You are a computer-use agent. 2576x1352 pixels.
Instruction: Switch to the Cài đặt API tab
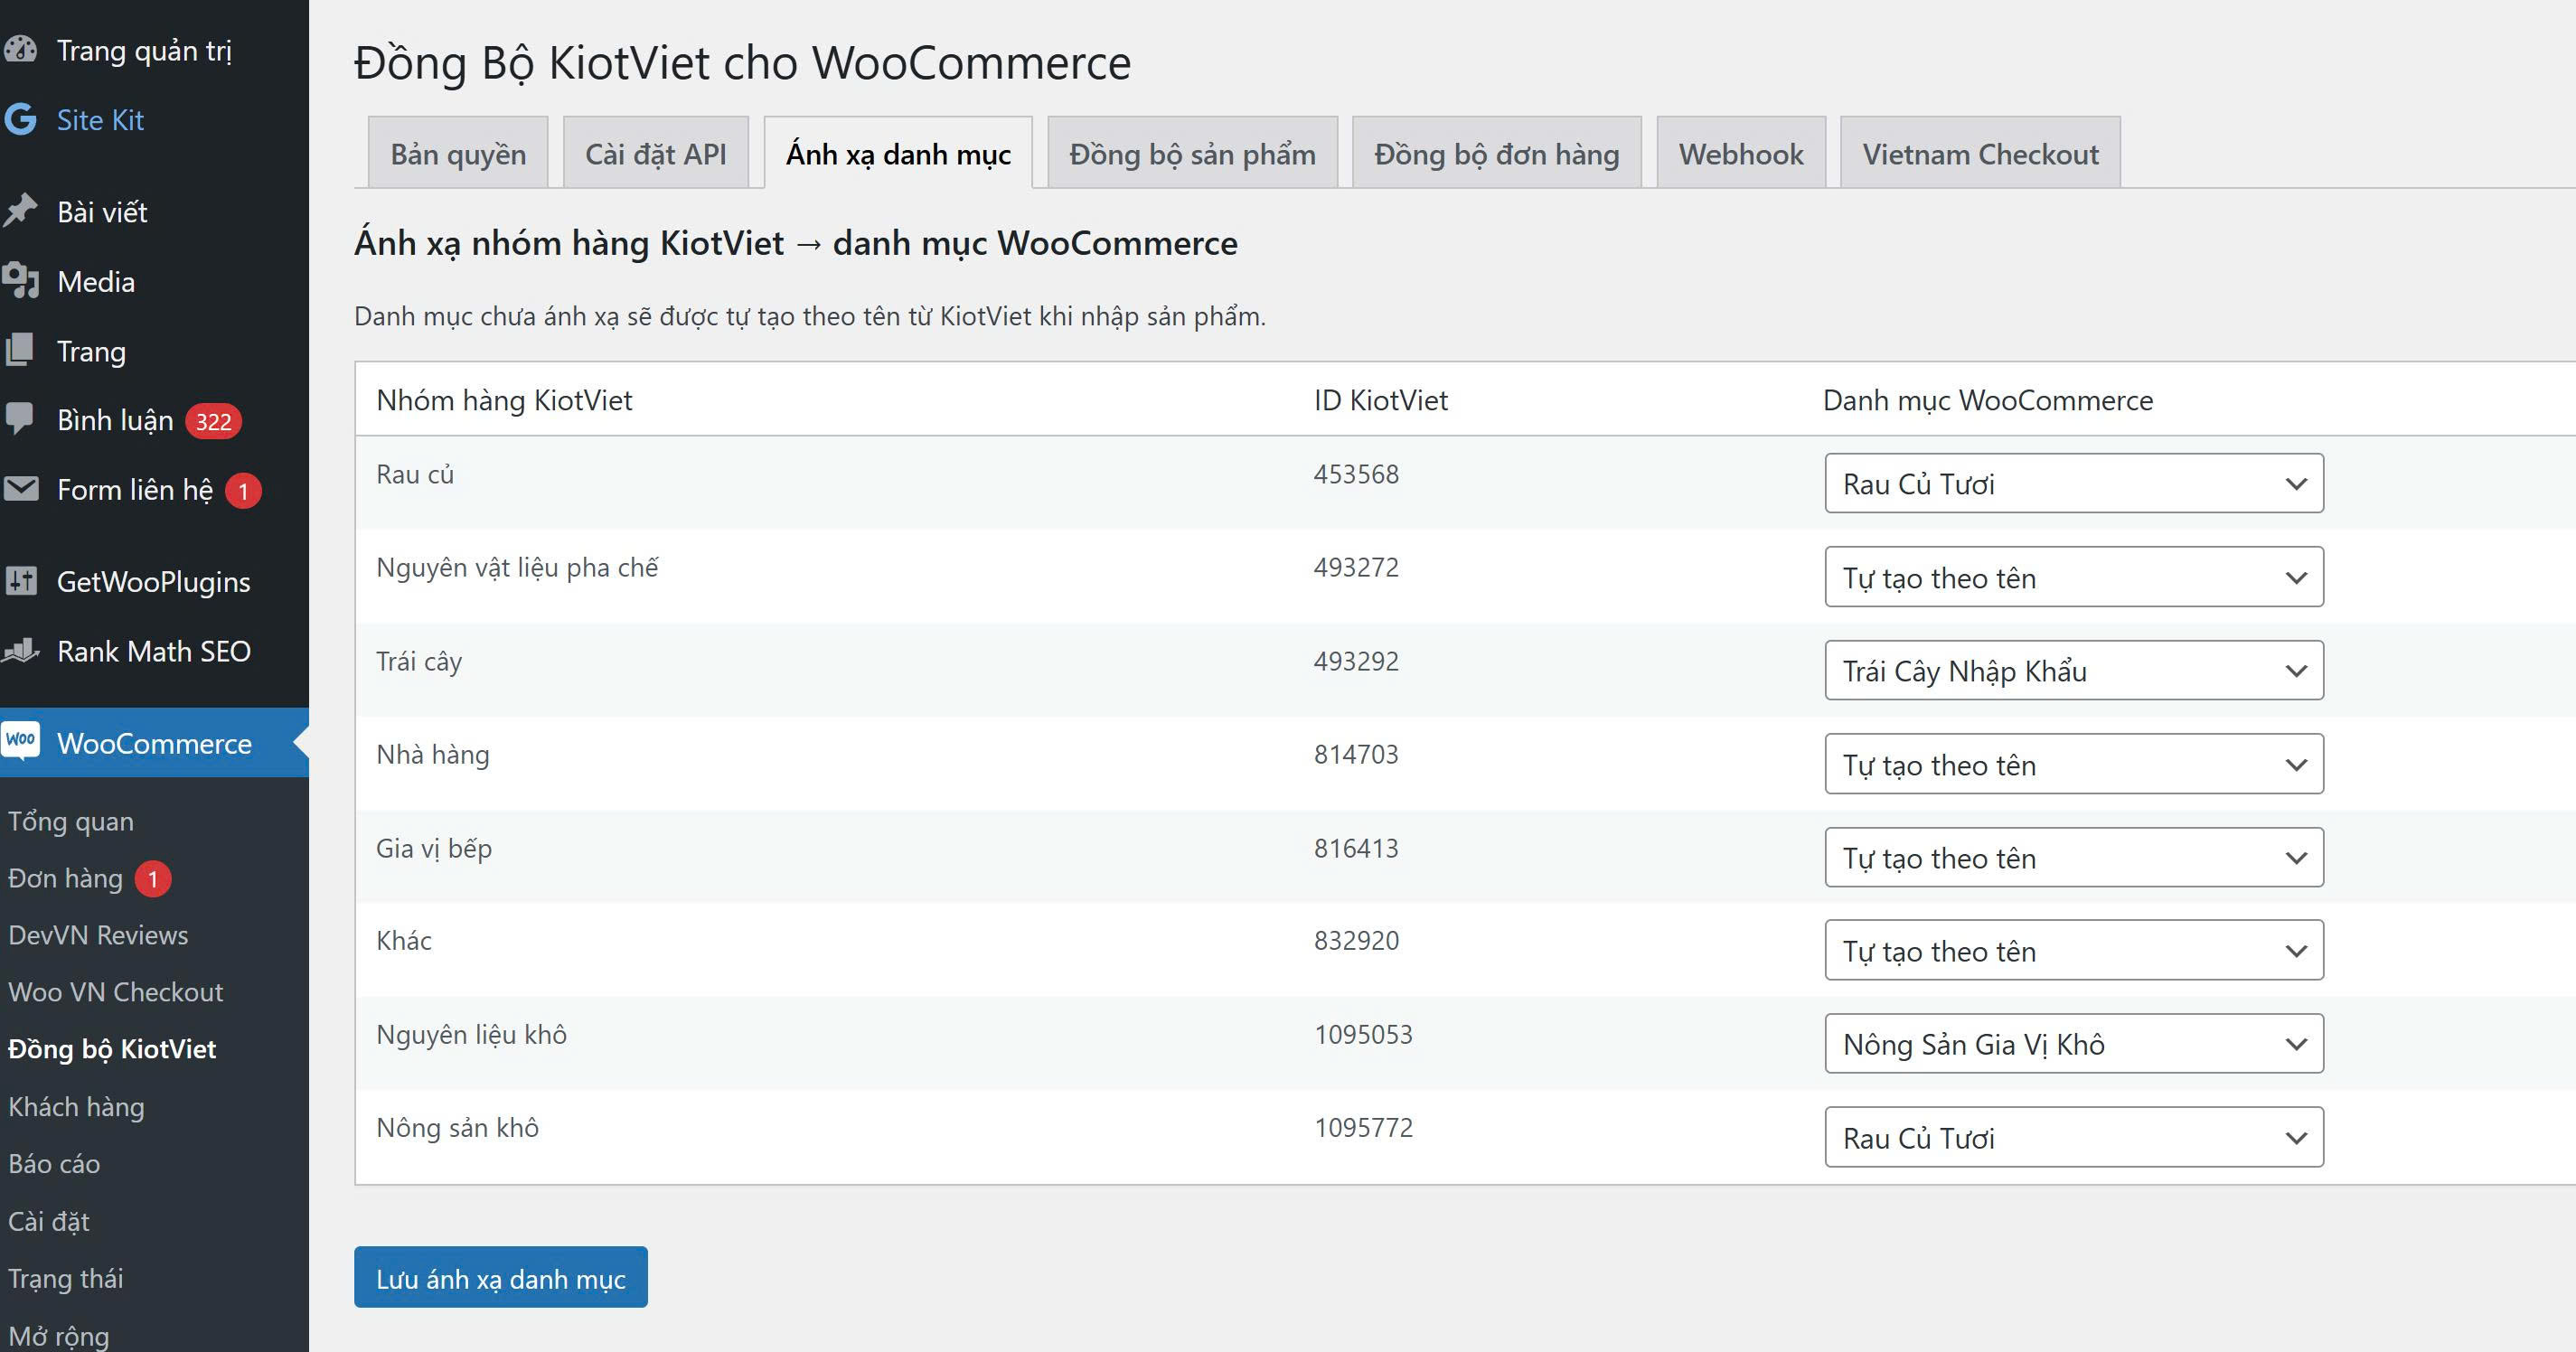click(x=656, y=153)
